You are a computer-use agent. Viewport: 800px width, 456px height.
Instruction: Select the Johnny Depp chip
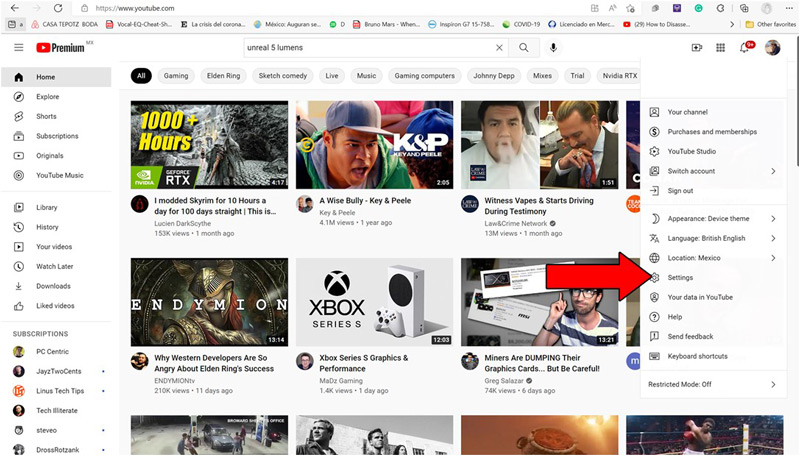(x=494, y=75)
